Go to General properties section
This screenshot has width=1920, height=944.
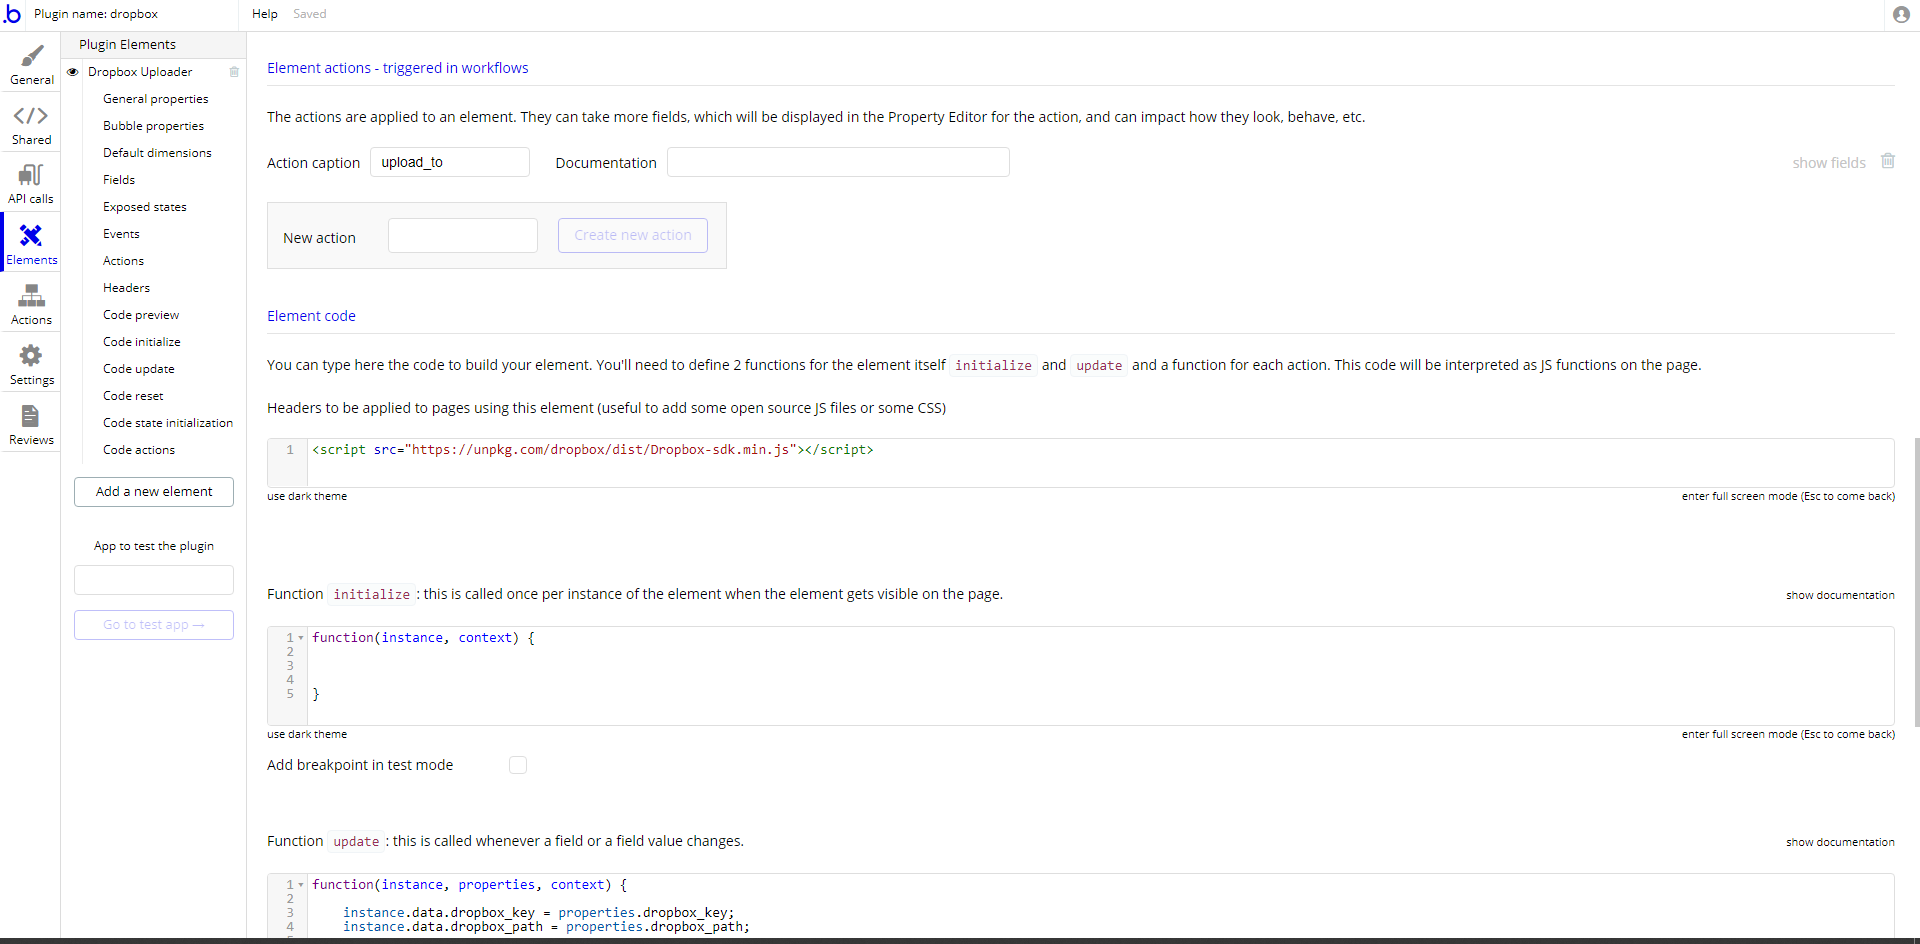pos(156,99)
